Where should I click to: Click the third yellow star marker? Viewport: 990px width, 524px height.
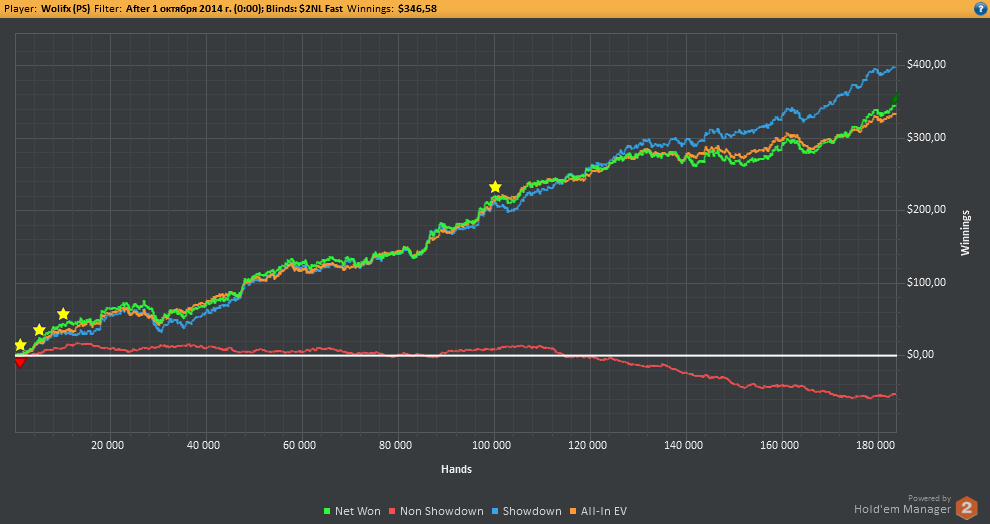(63, 314)
